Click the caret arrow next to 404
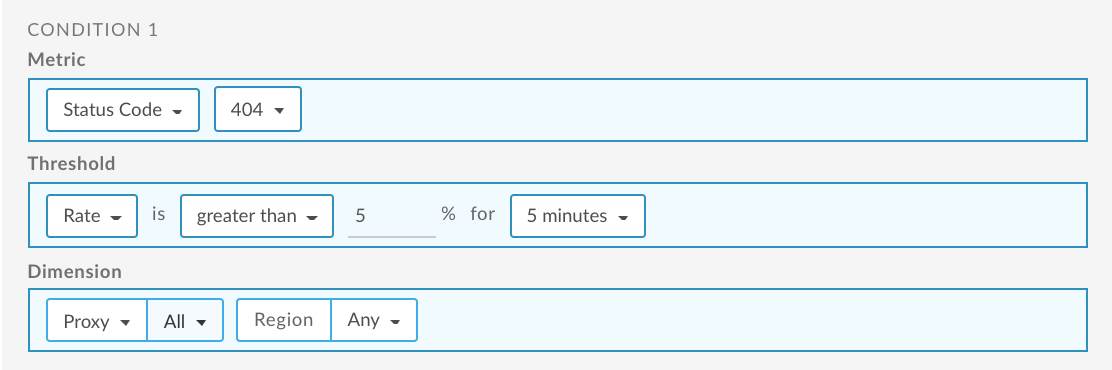Image resolution: width=1112 pixels, height=370 pixels. click(x=279, y=111)
